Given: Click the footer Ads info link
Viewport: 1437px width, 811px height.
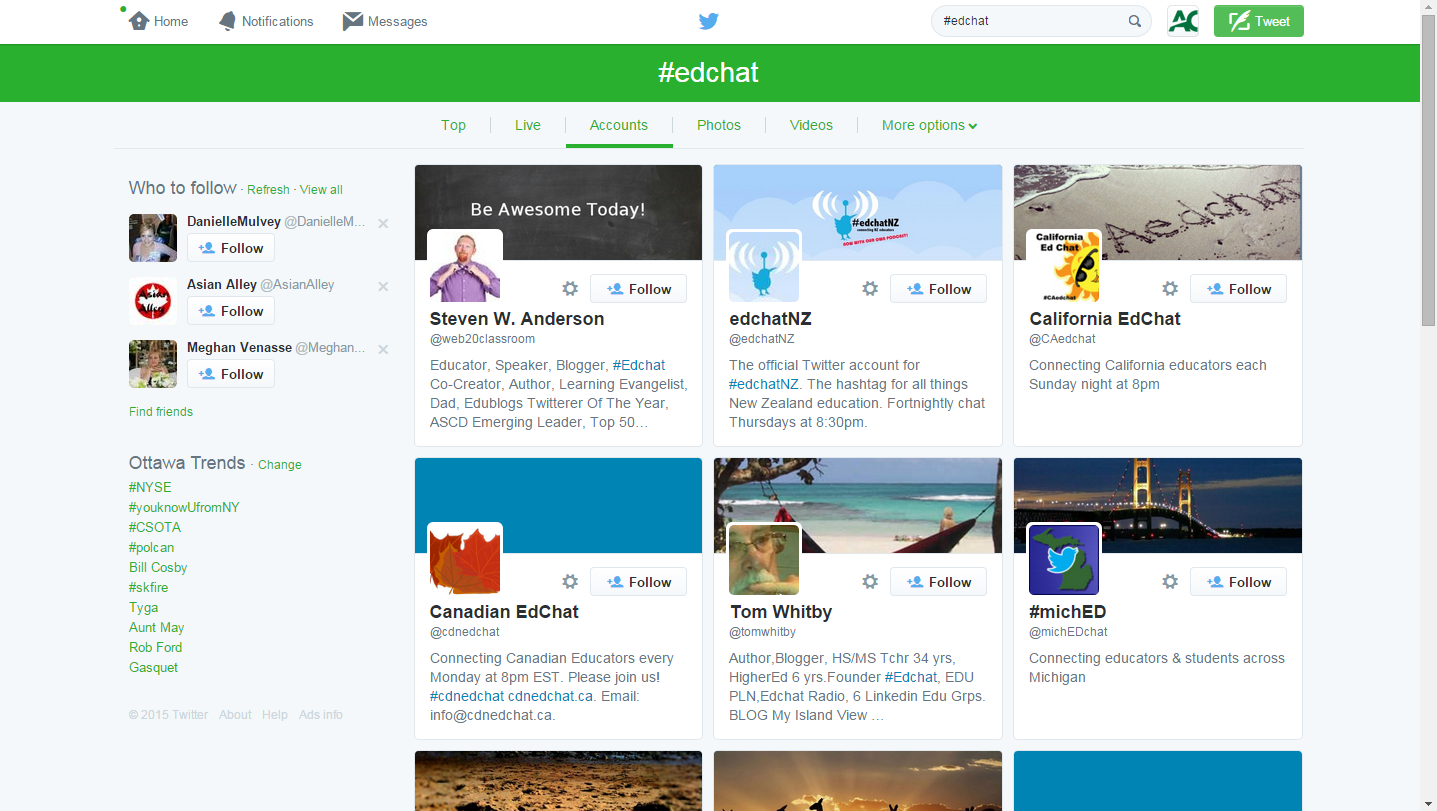Looking at the screenshot, I should [x=321, y=715].
